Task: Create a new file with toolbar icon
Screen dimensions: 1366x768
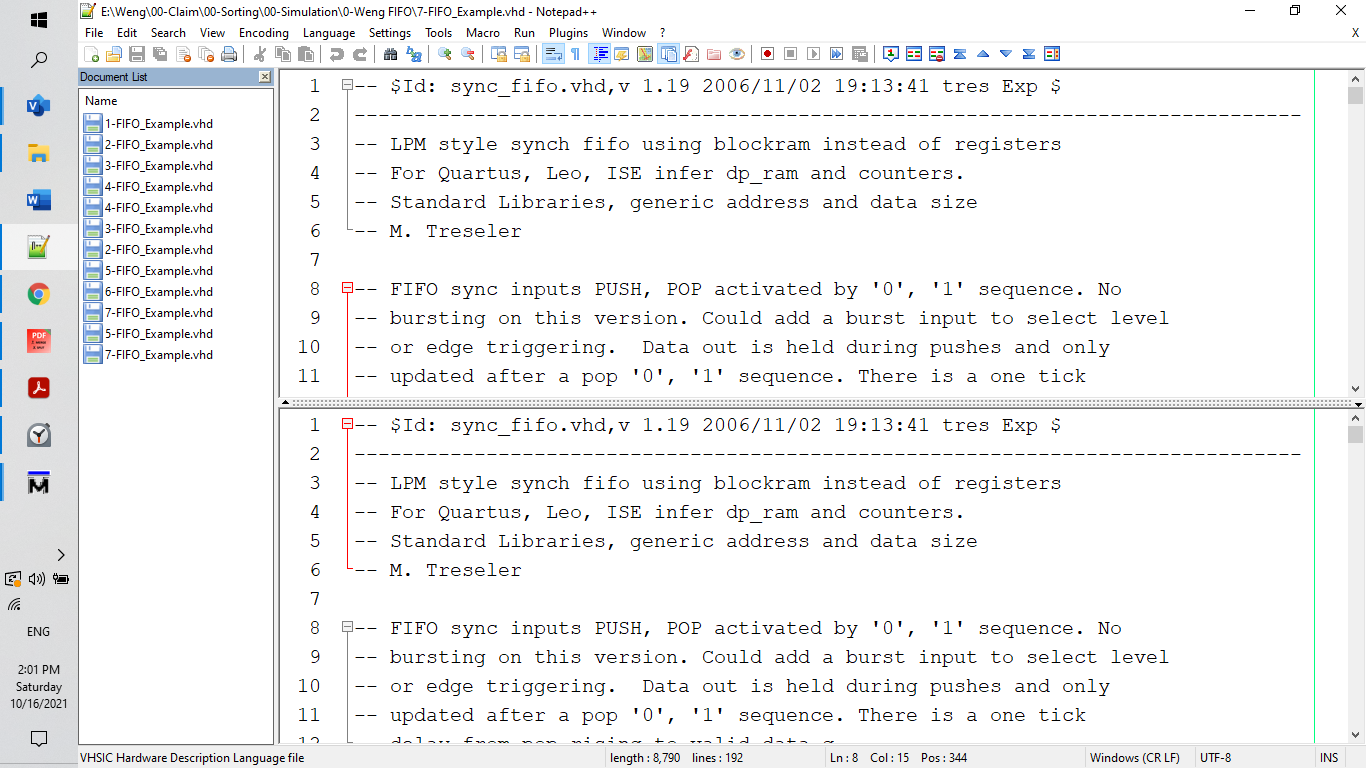Action: [x=91, y=54]
